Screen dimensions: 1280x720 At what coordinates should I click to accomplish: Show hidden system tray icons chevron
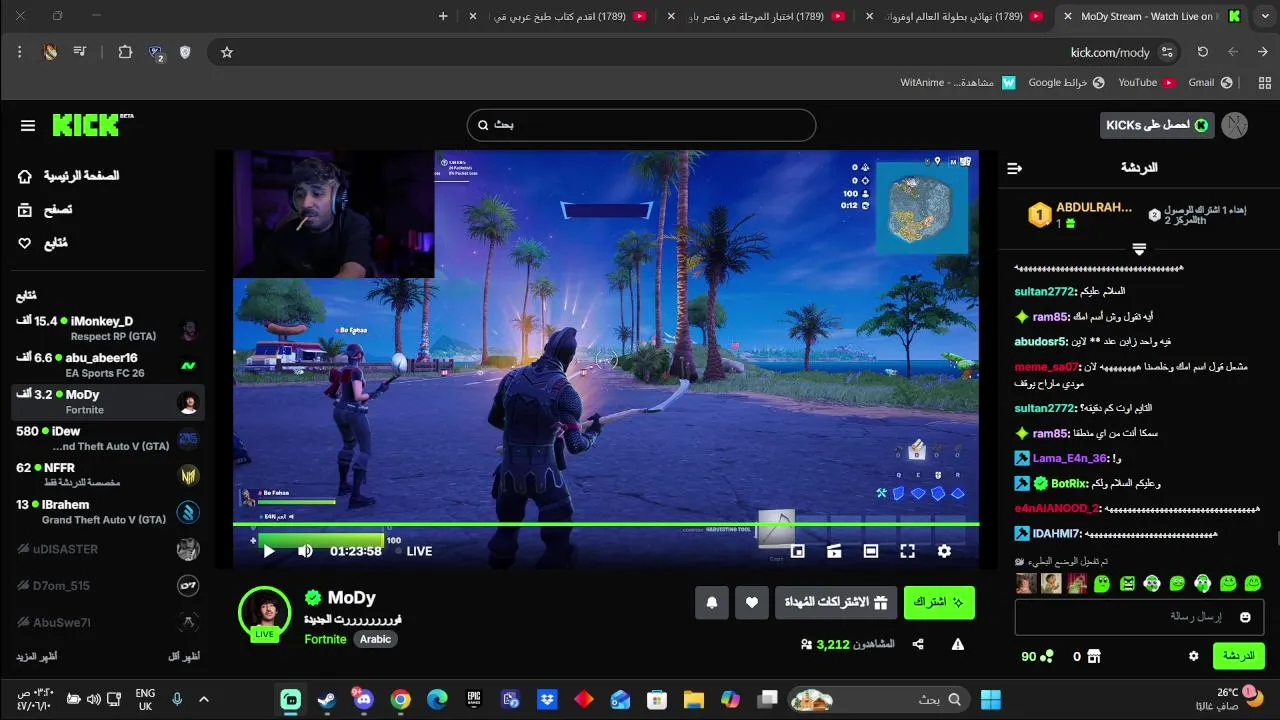(204, 699)
